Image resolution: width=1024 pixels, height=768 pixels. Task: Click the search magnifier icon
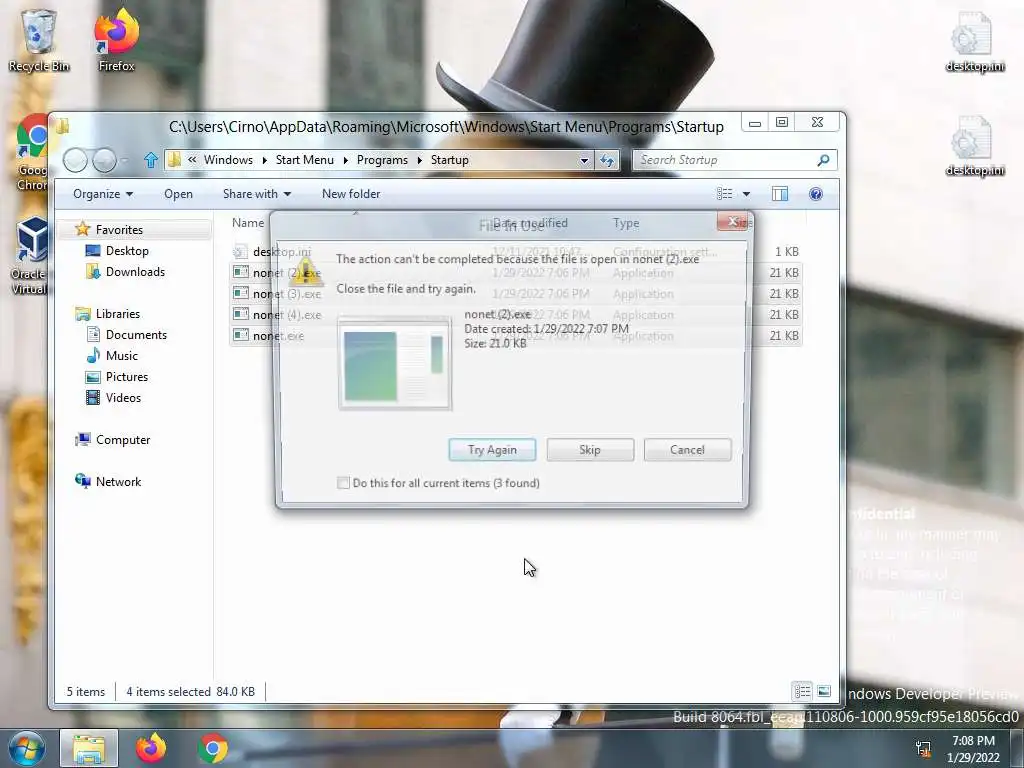[824, 160]
